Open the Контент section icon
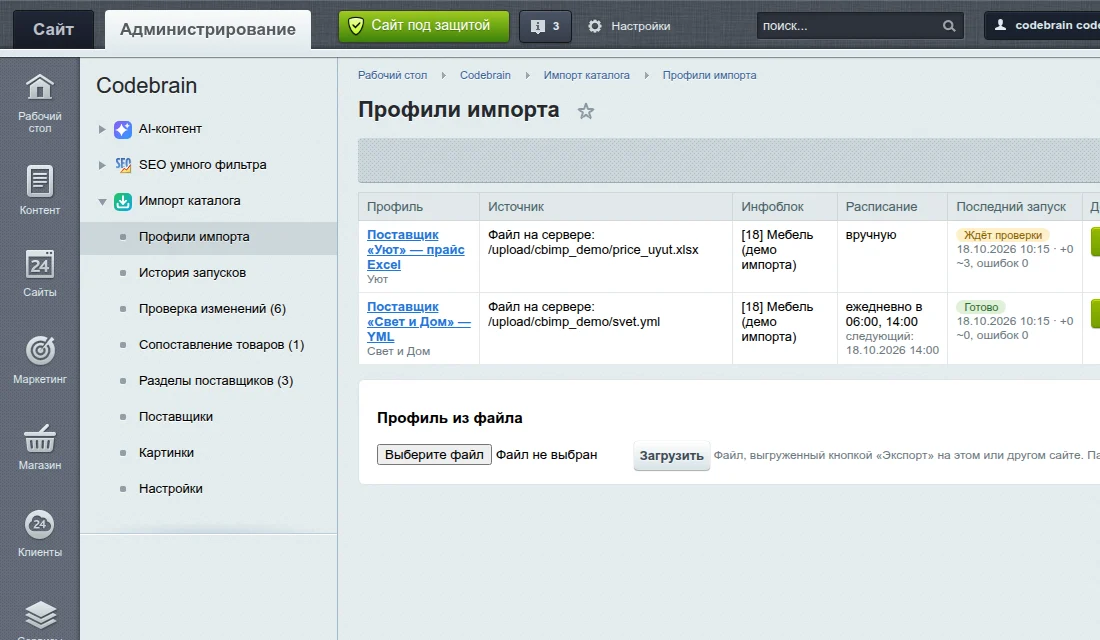 pos(40,181)
